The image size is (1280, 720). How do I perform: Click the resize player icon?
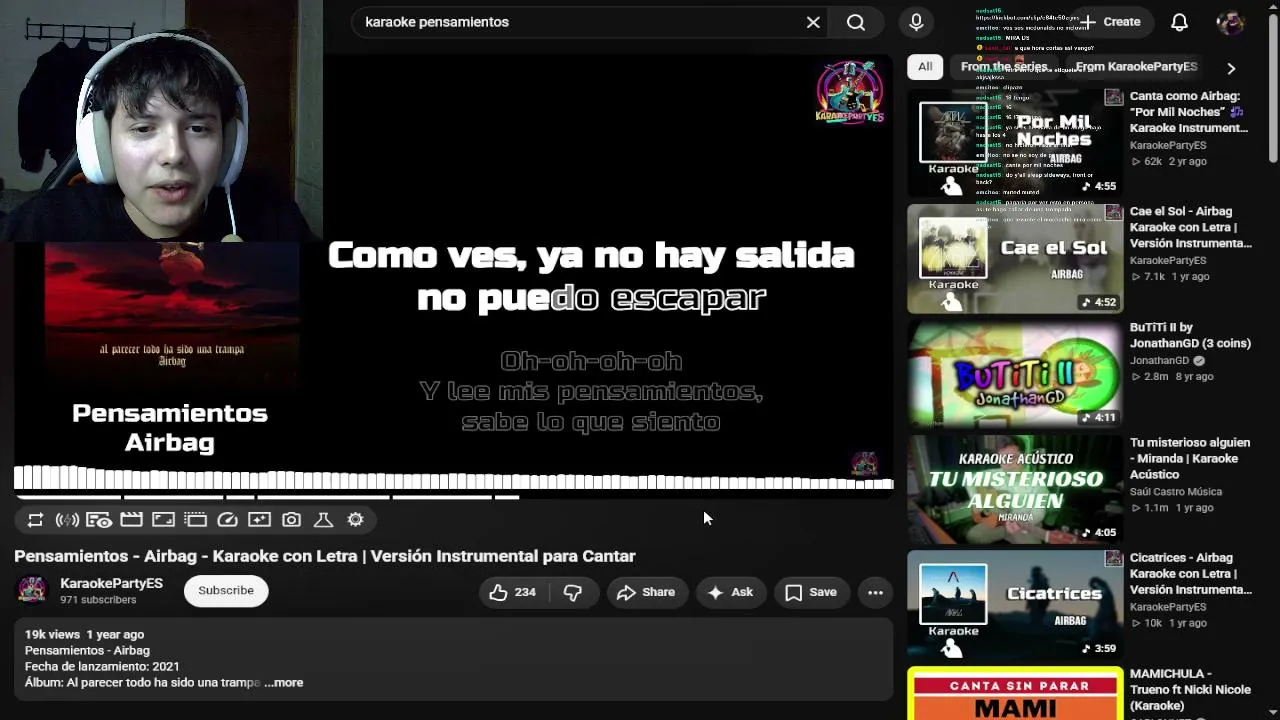pyautogui.click(x=163, y=520)
